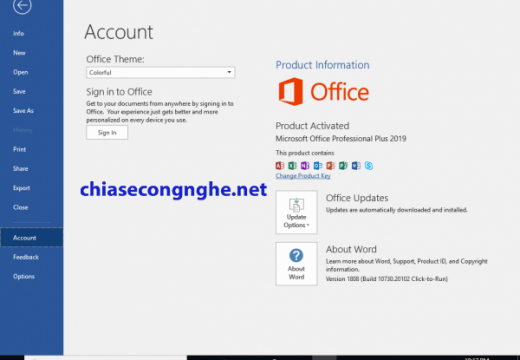Click the Version 1808 build text
Screen dimensions: 520x360
click(387, 279)
